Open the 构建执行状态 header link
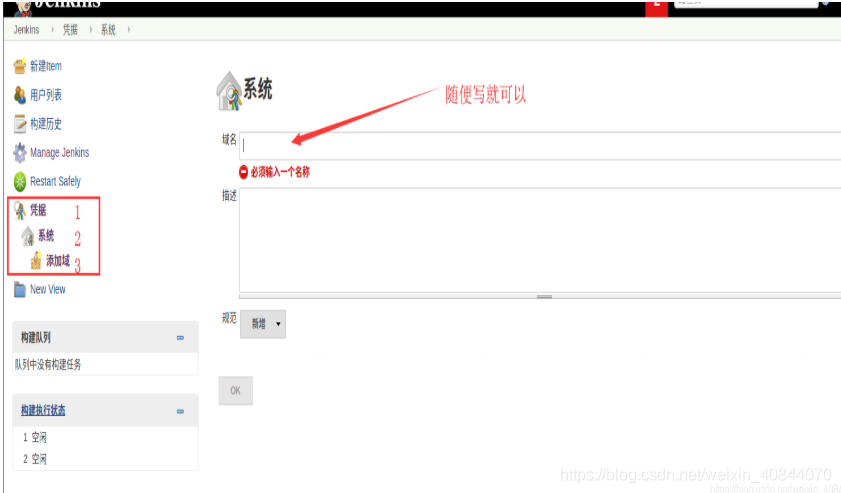Image resolution: width=841 pixels, height=493 pixels. [x=43, y=411]
